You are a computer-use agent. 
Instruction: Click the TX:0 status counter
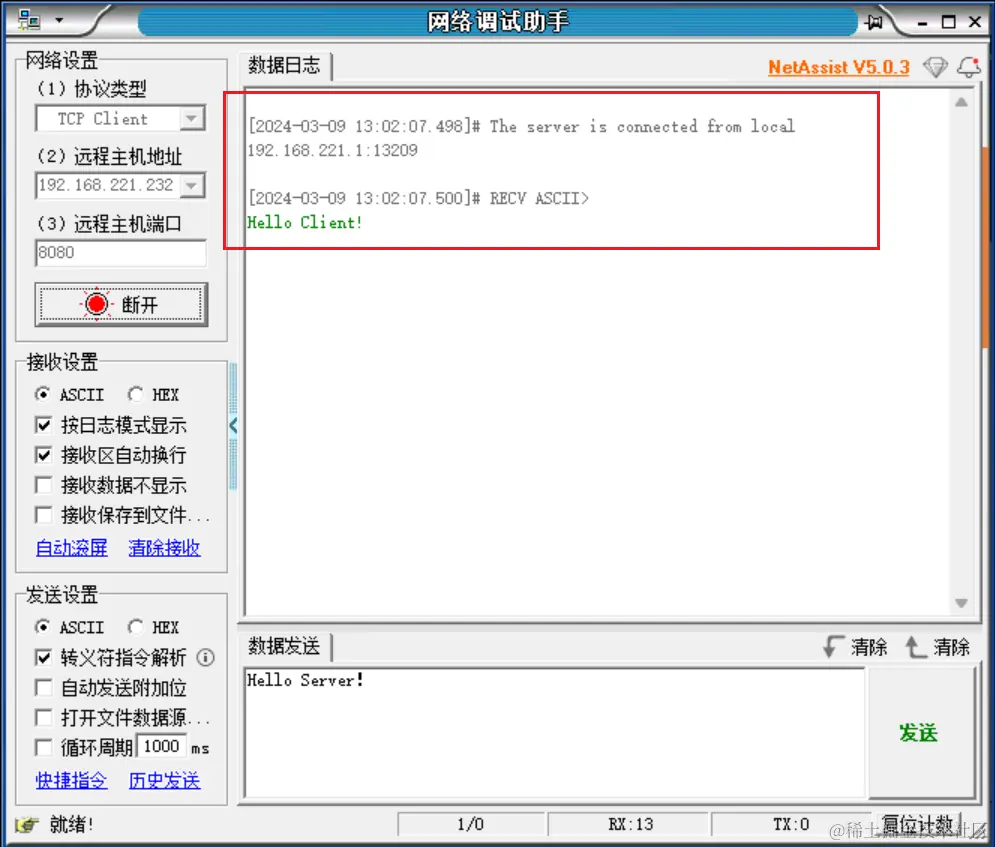click(790, 824)
